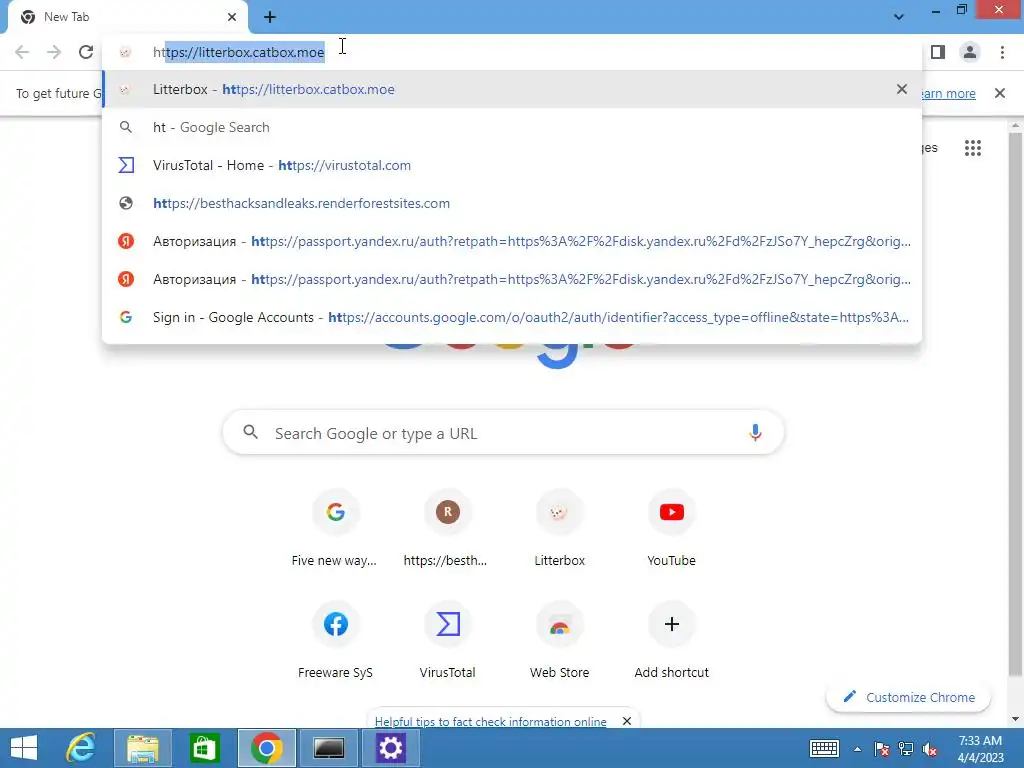Open the YouTube shortcut tile
Screen dimensions: 1024x768
click(x=671, y=530)
